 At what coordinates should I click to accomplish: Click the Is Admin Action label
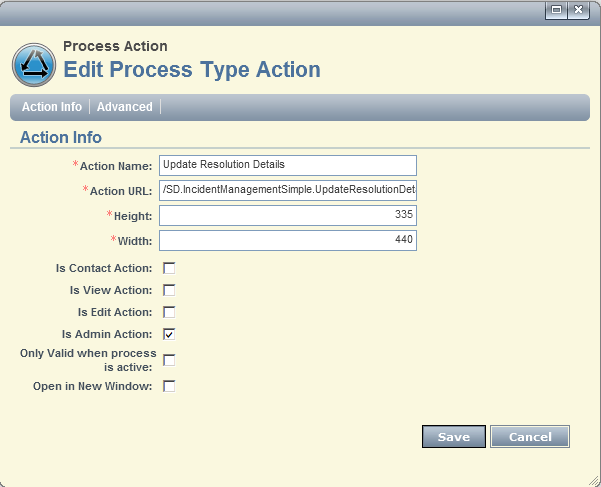point(107,334)
